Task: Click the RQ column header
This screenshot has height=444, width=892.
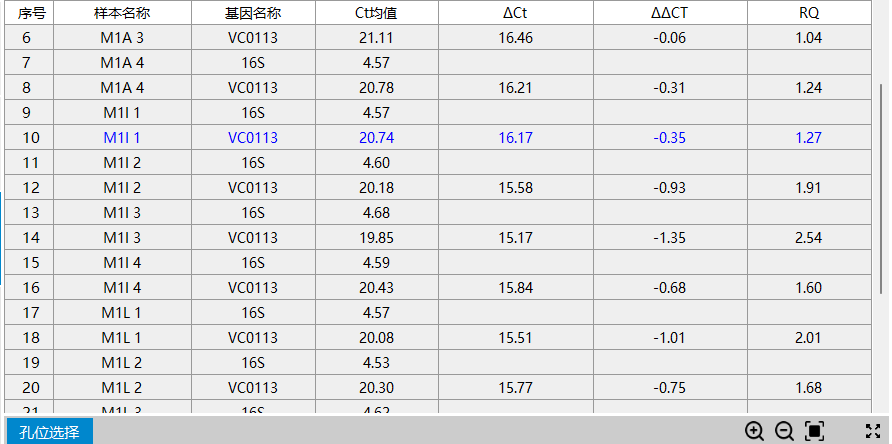Action: tap(808, 13)
